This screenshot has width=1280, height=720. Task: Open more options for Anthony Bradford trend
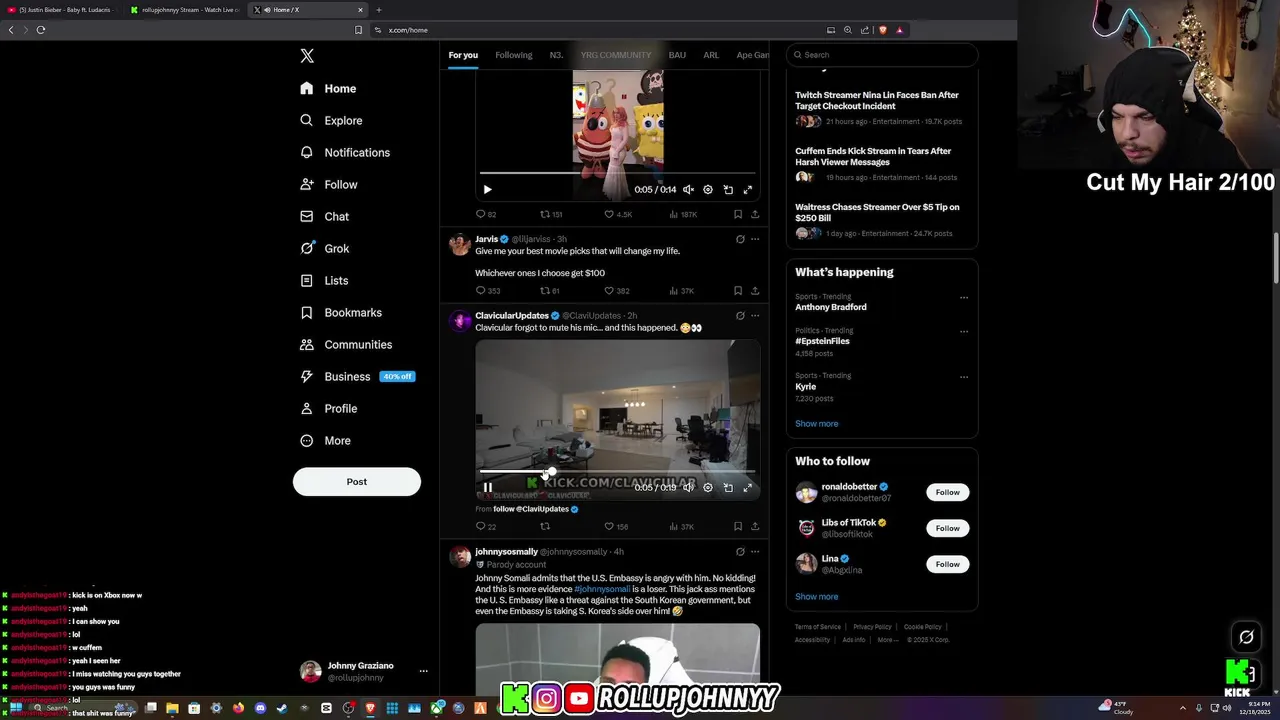[x=964, y=297]
